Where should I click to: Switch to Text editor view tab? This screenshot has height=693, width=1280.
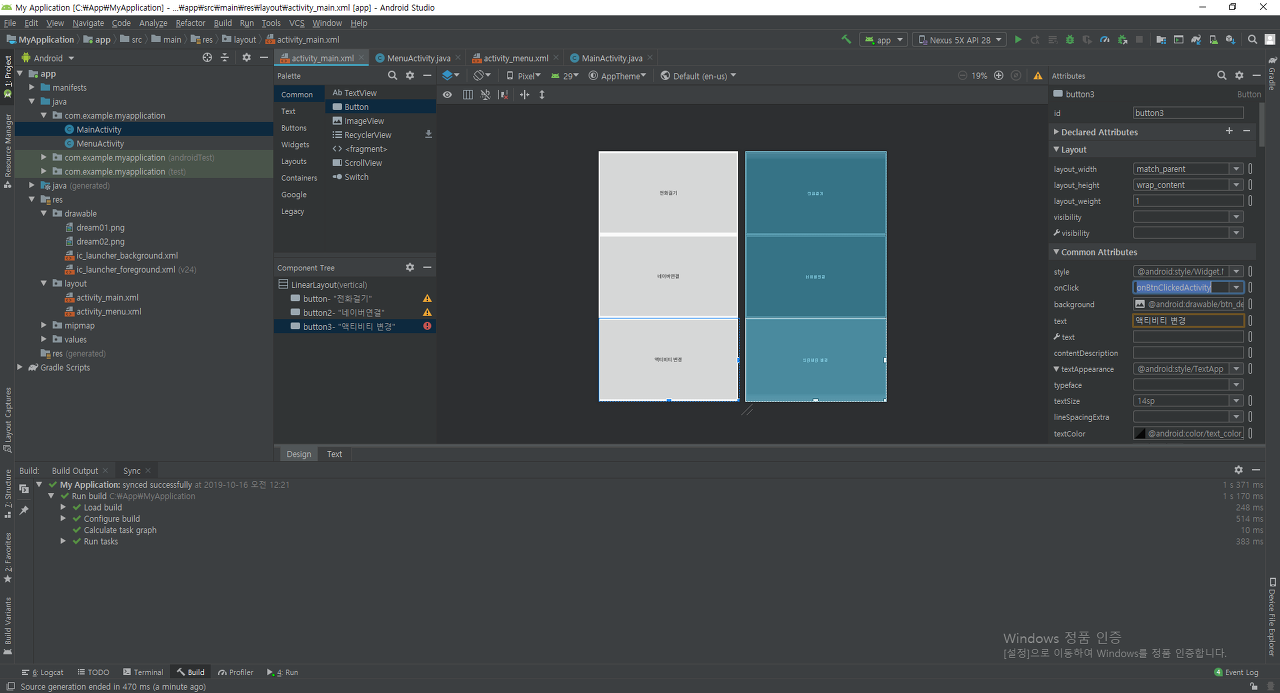(x=334, y=454)
